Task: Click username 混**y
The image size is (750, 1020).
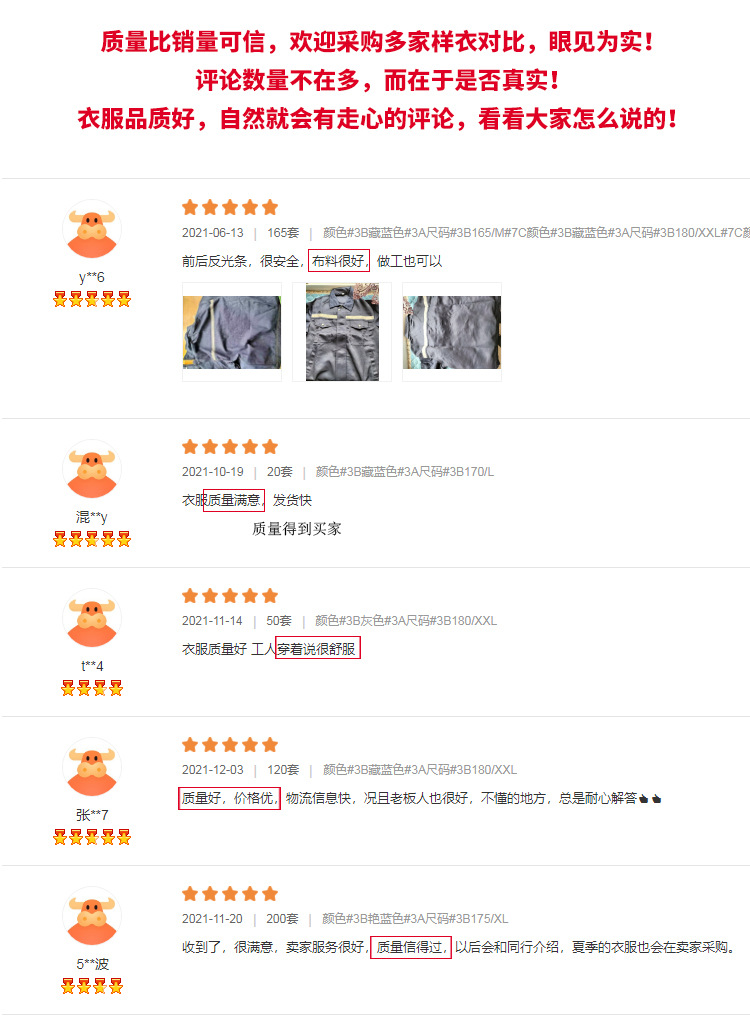Action: (92, 517)
